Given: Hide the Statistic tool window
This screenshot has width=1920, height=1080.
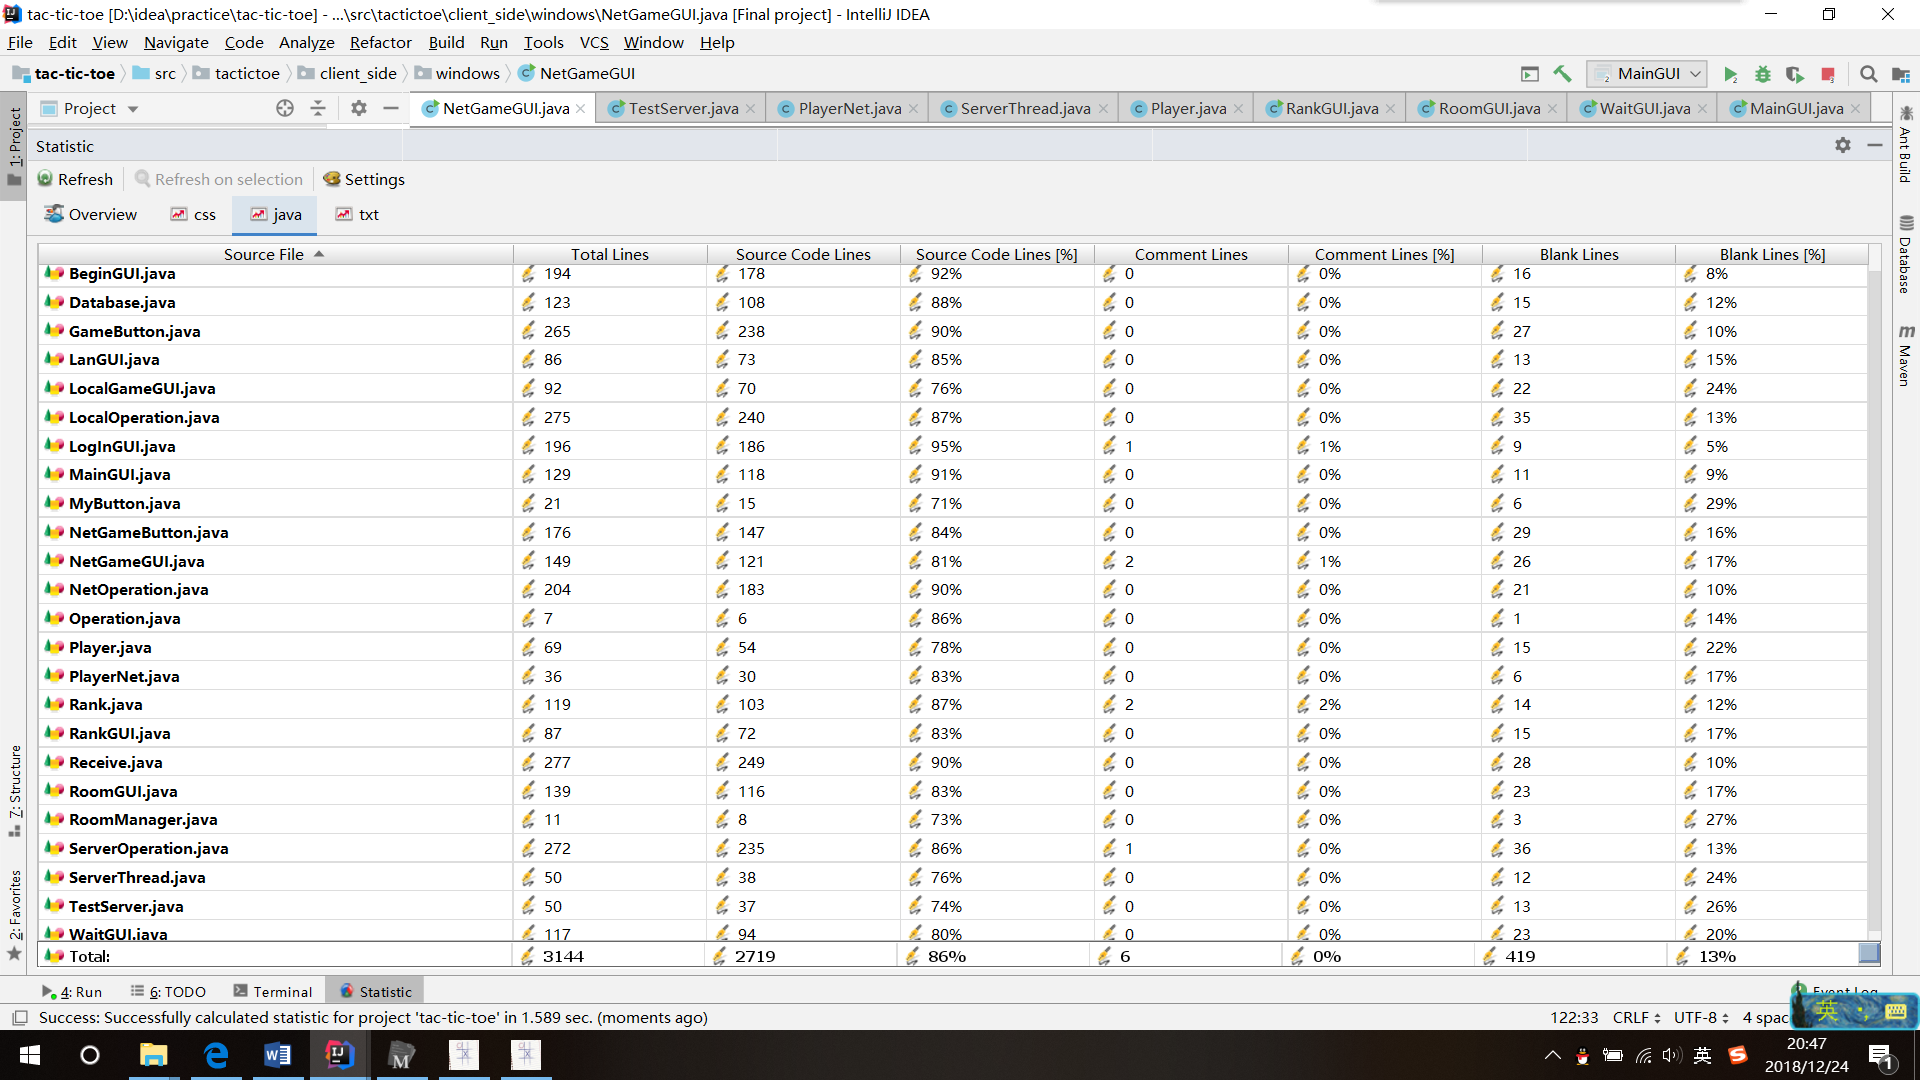Looking at the screenshot, I should point(1875,146).
